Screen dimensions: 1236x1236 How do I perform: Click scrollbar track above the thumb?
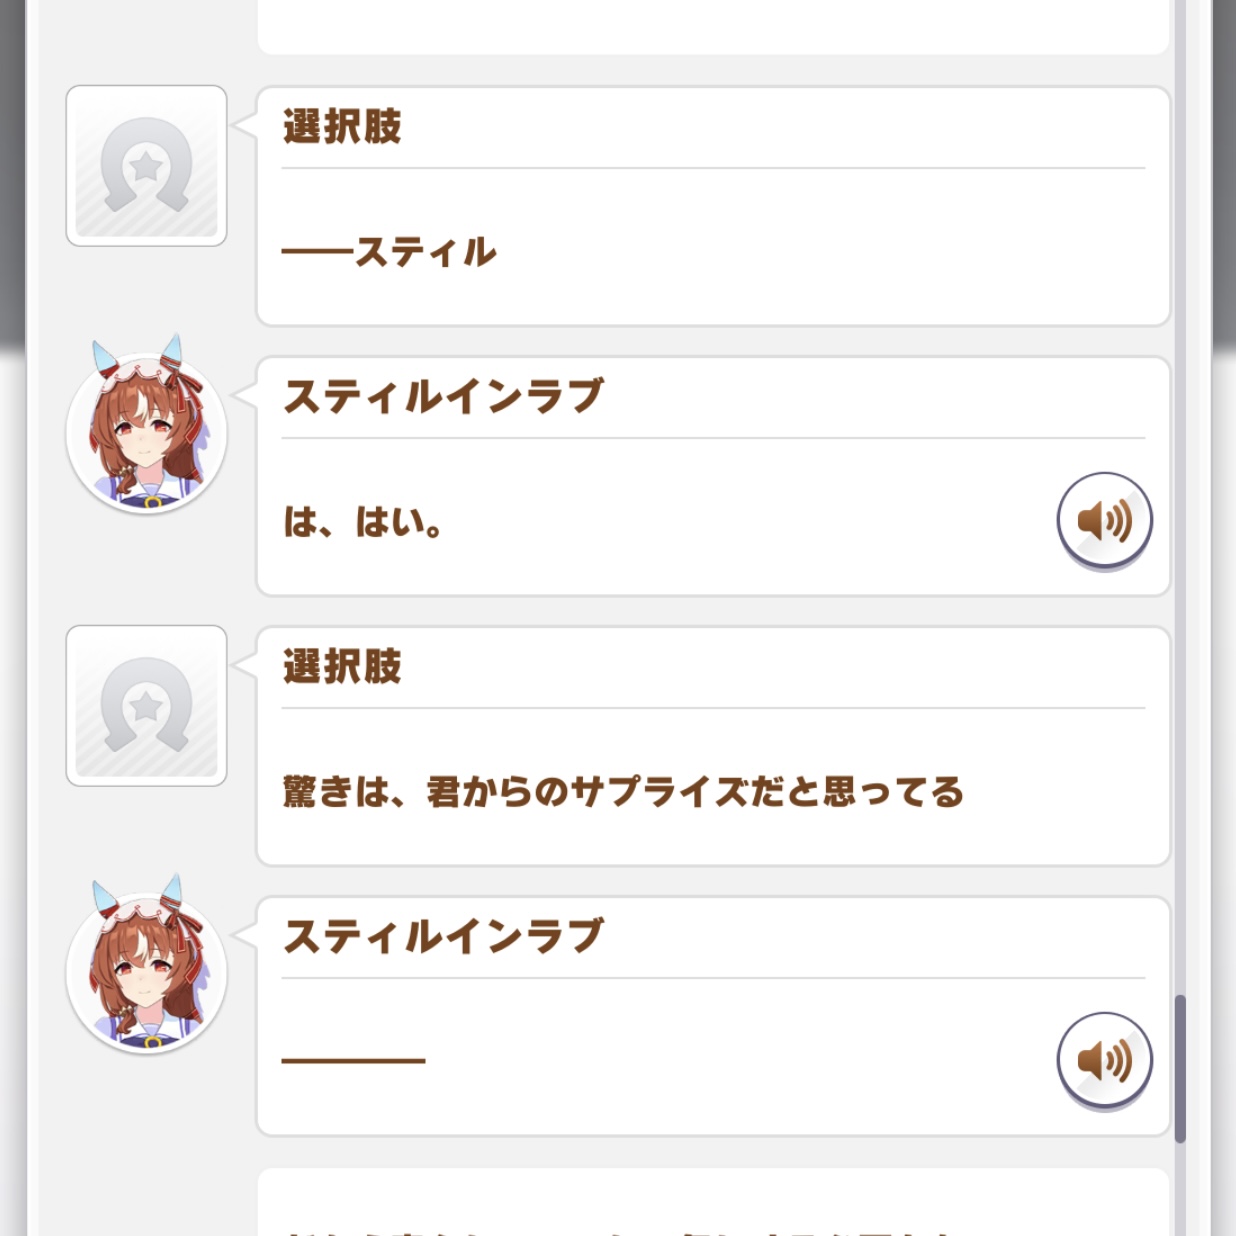1180,500
